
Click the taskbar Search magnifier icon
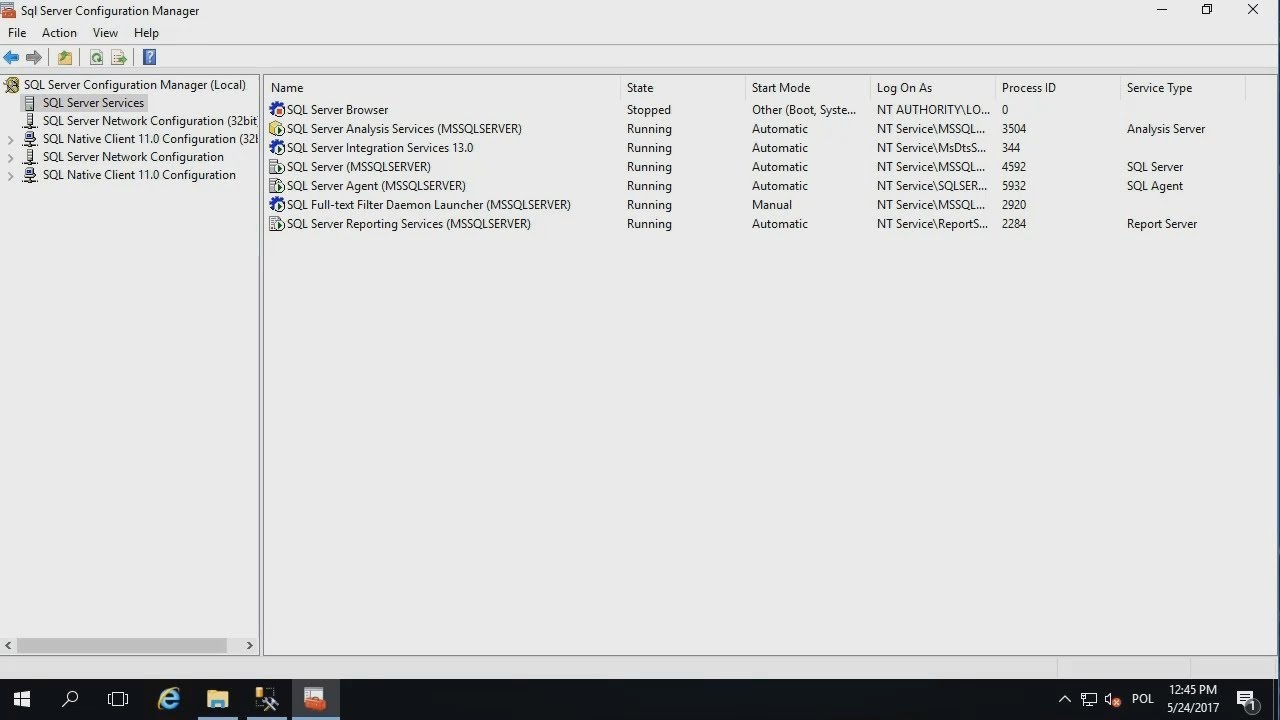70,699
